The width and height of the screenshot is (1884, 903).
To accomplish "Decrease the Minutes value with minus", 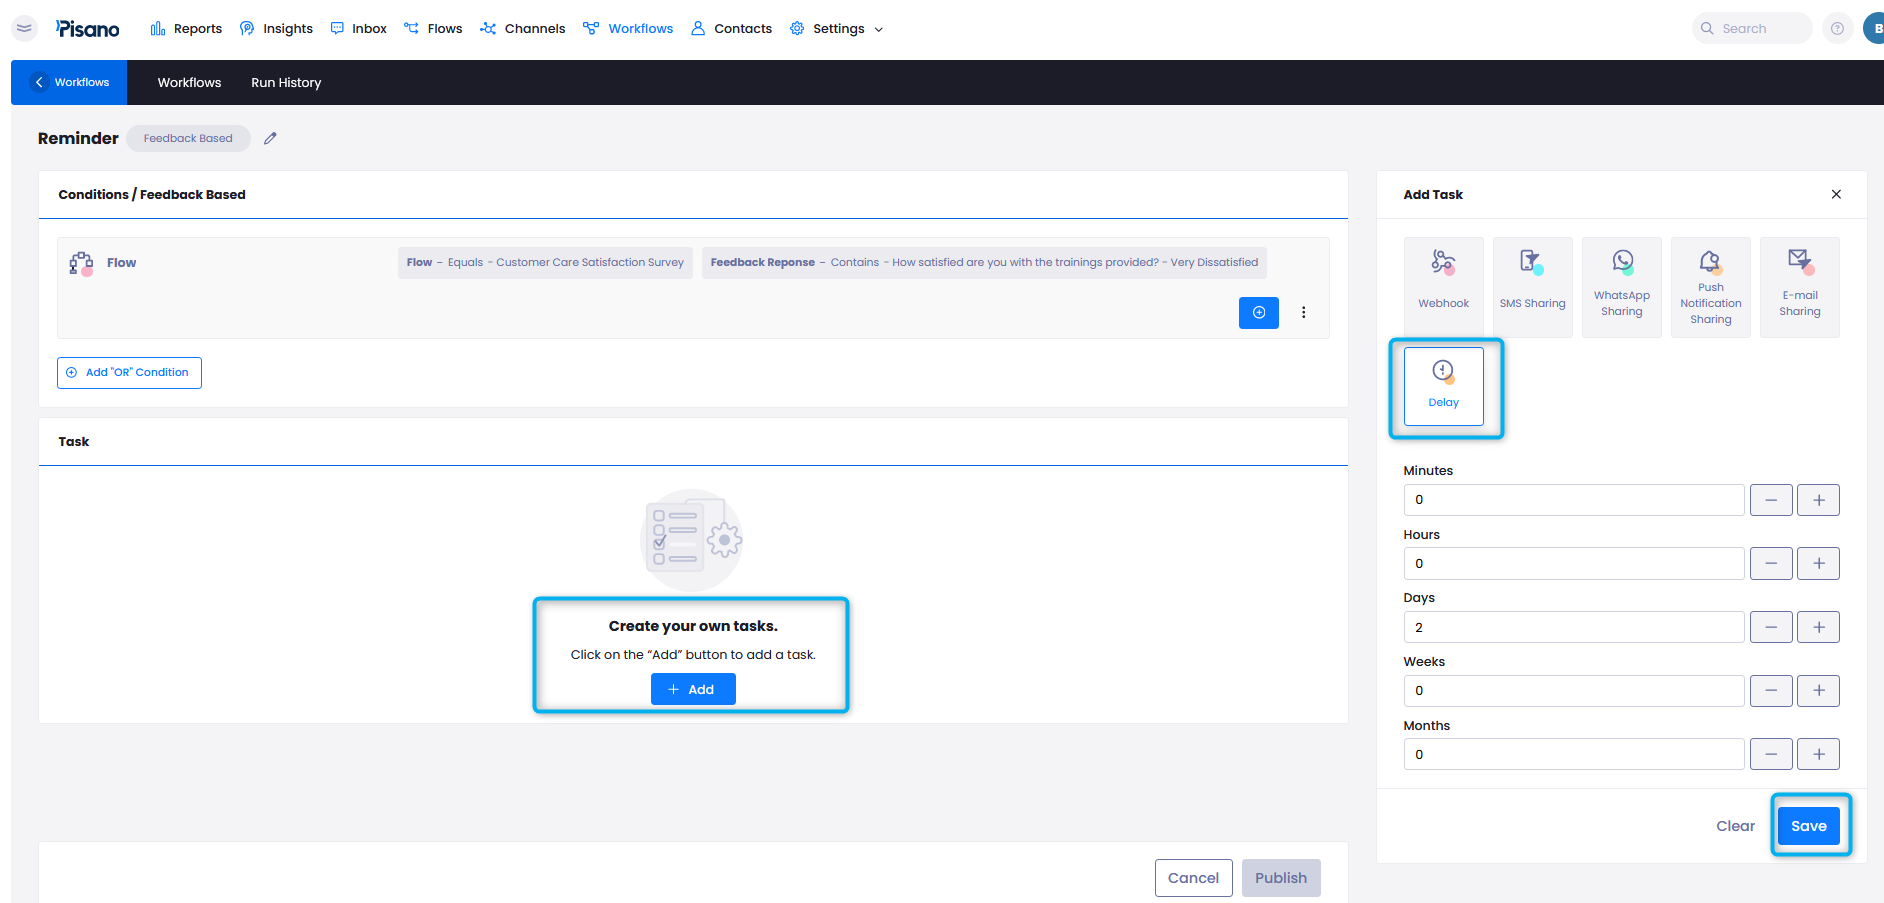I will (1770, 500).
